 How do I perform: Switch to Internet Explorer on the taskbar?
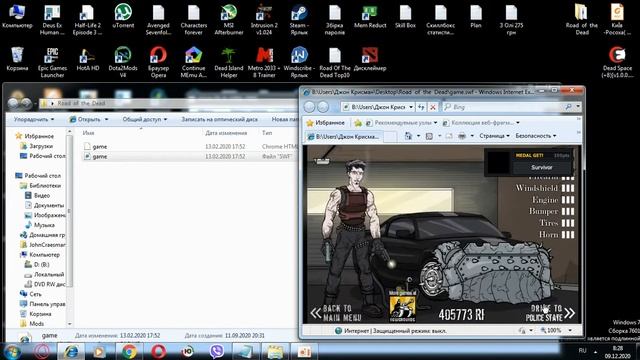pyautogui.click(x=71, y=351)
